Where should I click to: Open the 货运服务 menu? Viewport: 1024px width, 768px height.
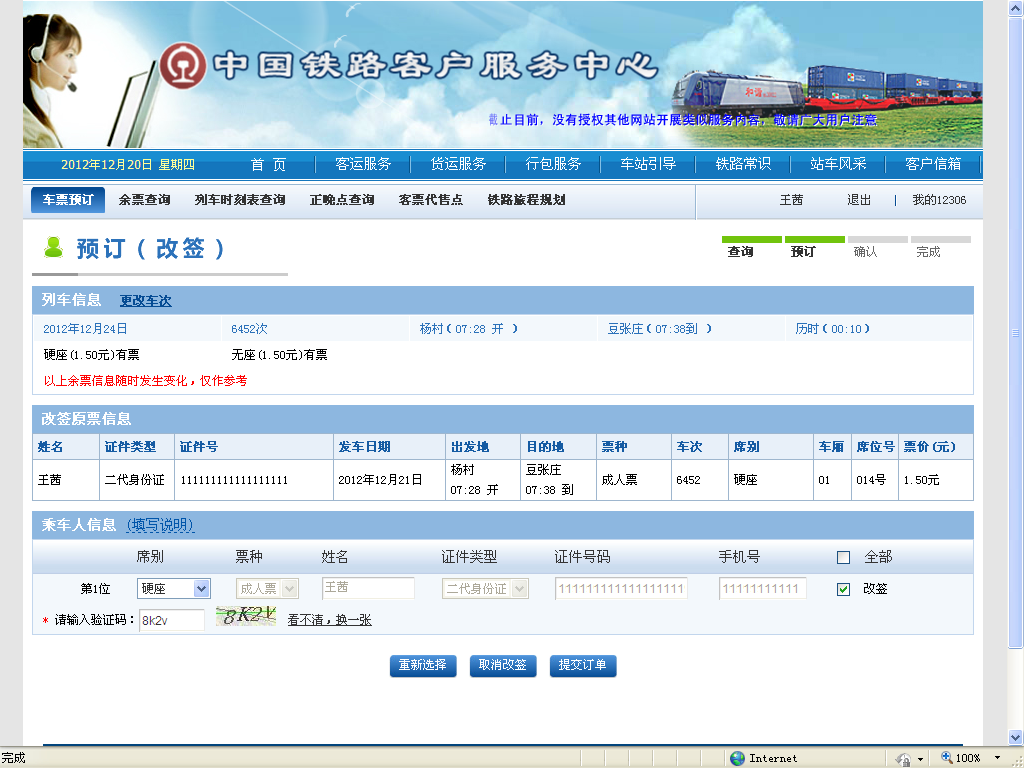pyautogui.click(x=458, y=164)
